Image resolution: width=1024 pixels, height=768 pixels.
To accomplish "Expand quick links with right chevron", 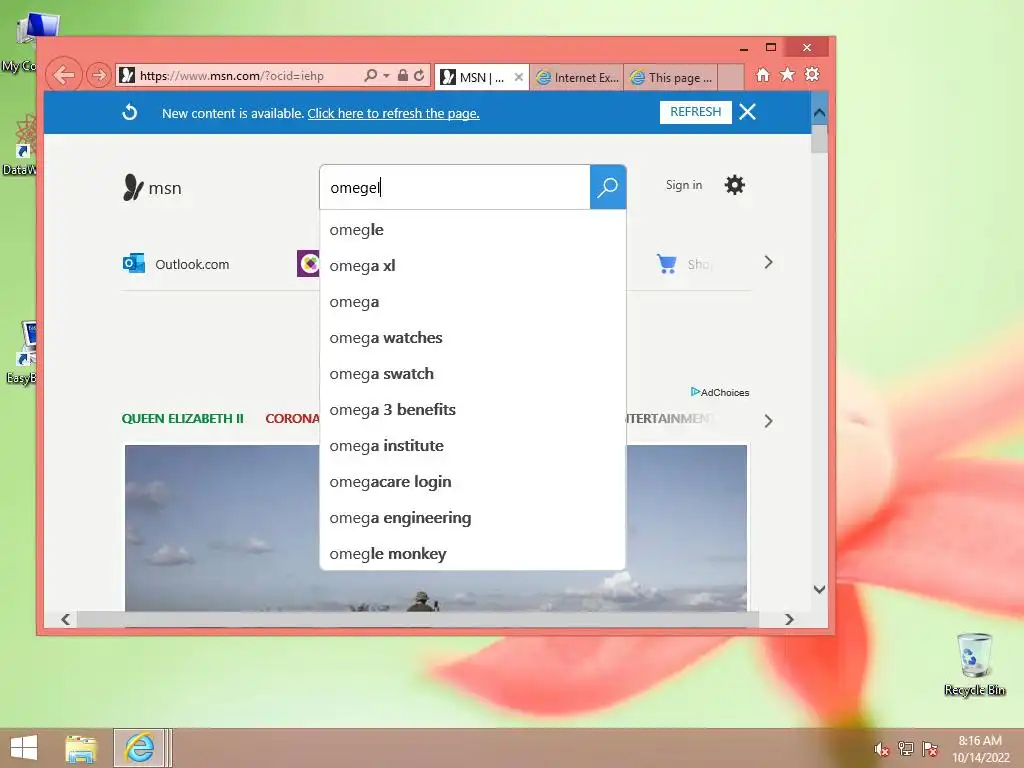I will click(x=769, y=263).
